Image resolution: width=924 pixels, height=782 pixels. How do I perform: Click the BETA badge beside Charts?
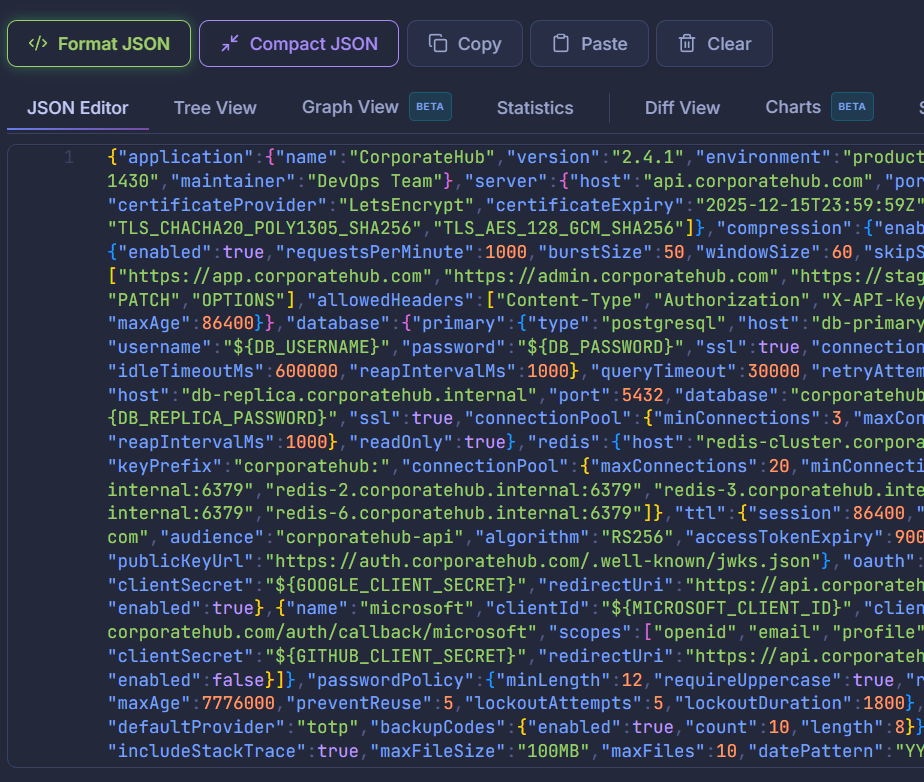[852, 107]
